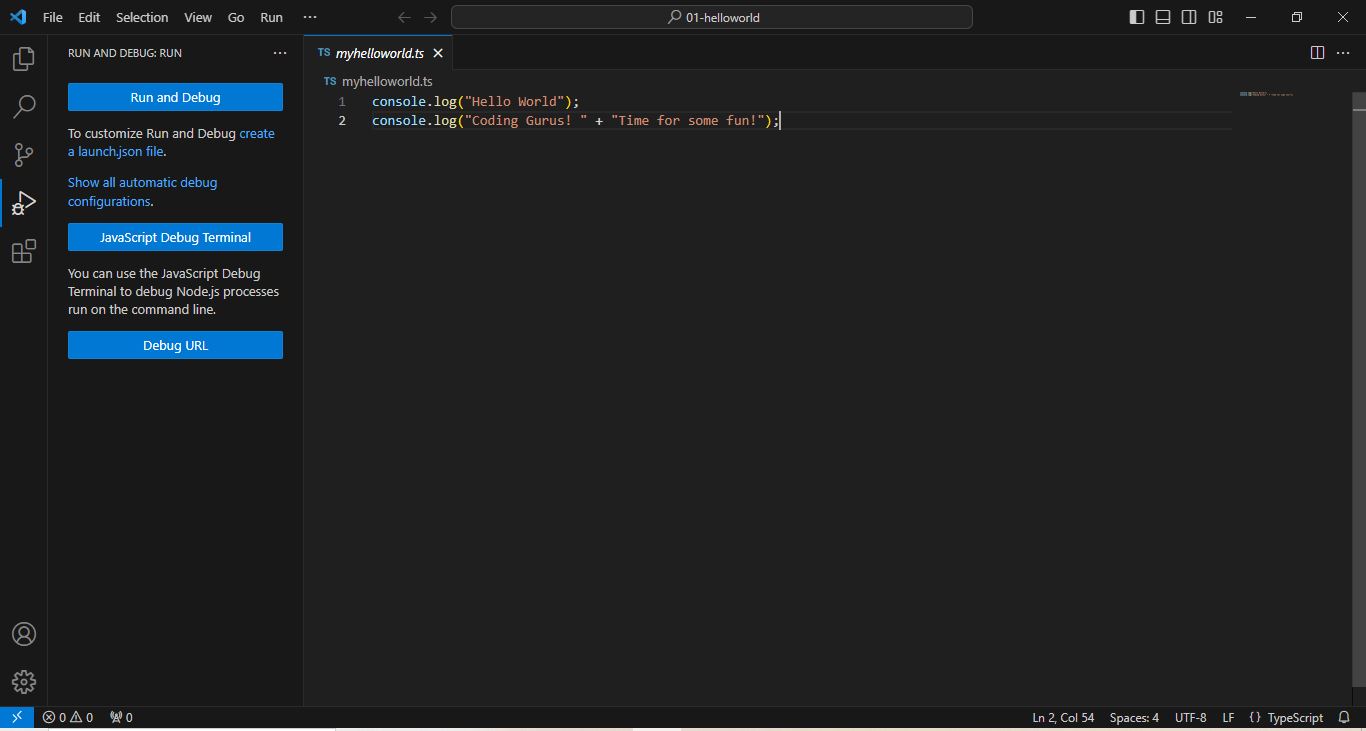Screen dimensions: 1366x731
Task: Open the Manage settings gear
Action: click(x=23, y=682)
